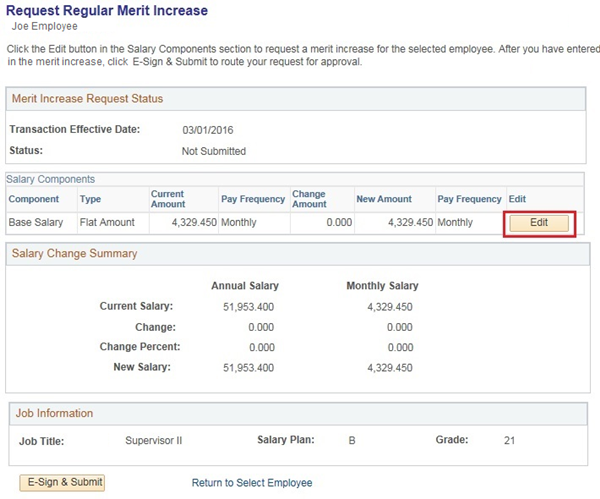
Task: Click the Edit button in Salary Components
Action: pyautogui.click(x=539, y=222)
